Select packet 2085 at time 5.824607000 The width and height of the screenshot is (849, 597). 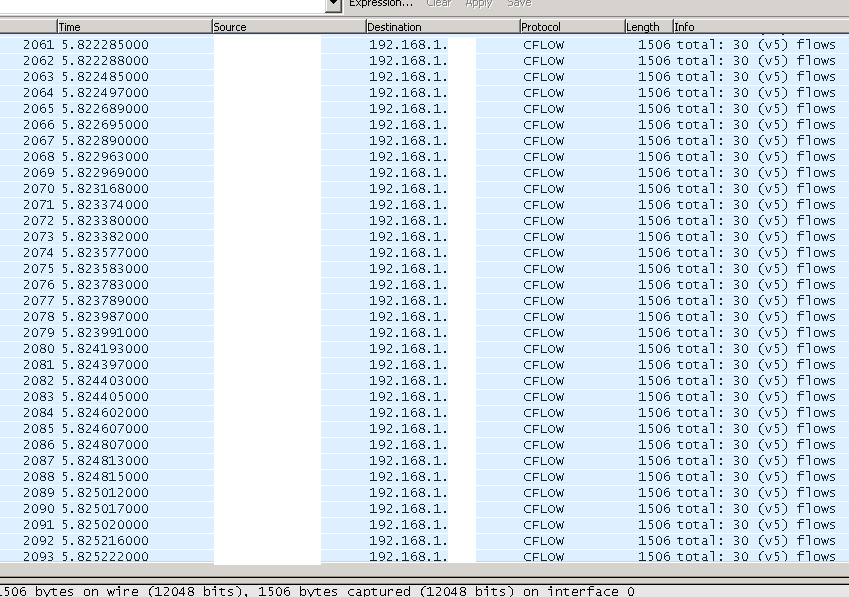[424, 428]
